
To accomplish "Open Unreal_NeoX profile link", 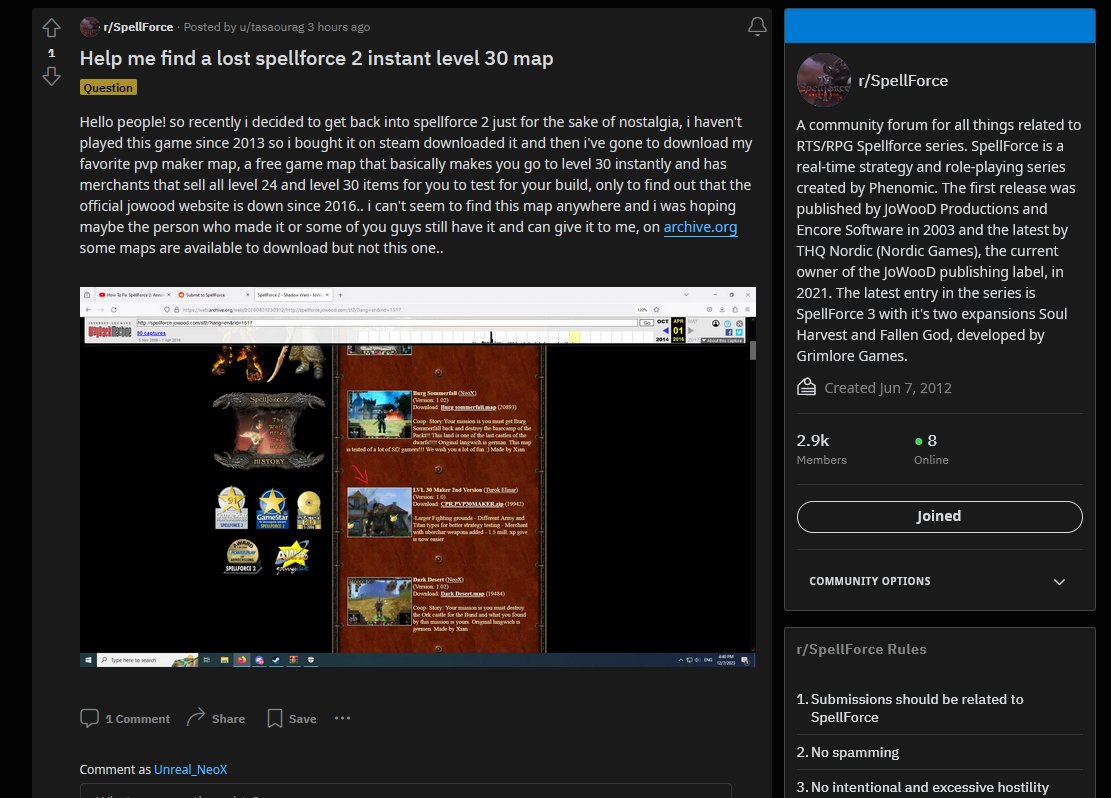I will [190, 769].
